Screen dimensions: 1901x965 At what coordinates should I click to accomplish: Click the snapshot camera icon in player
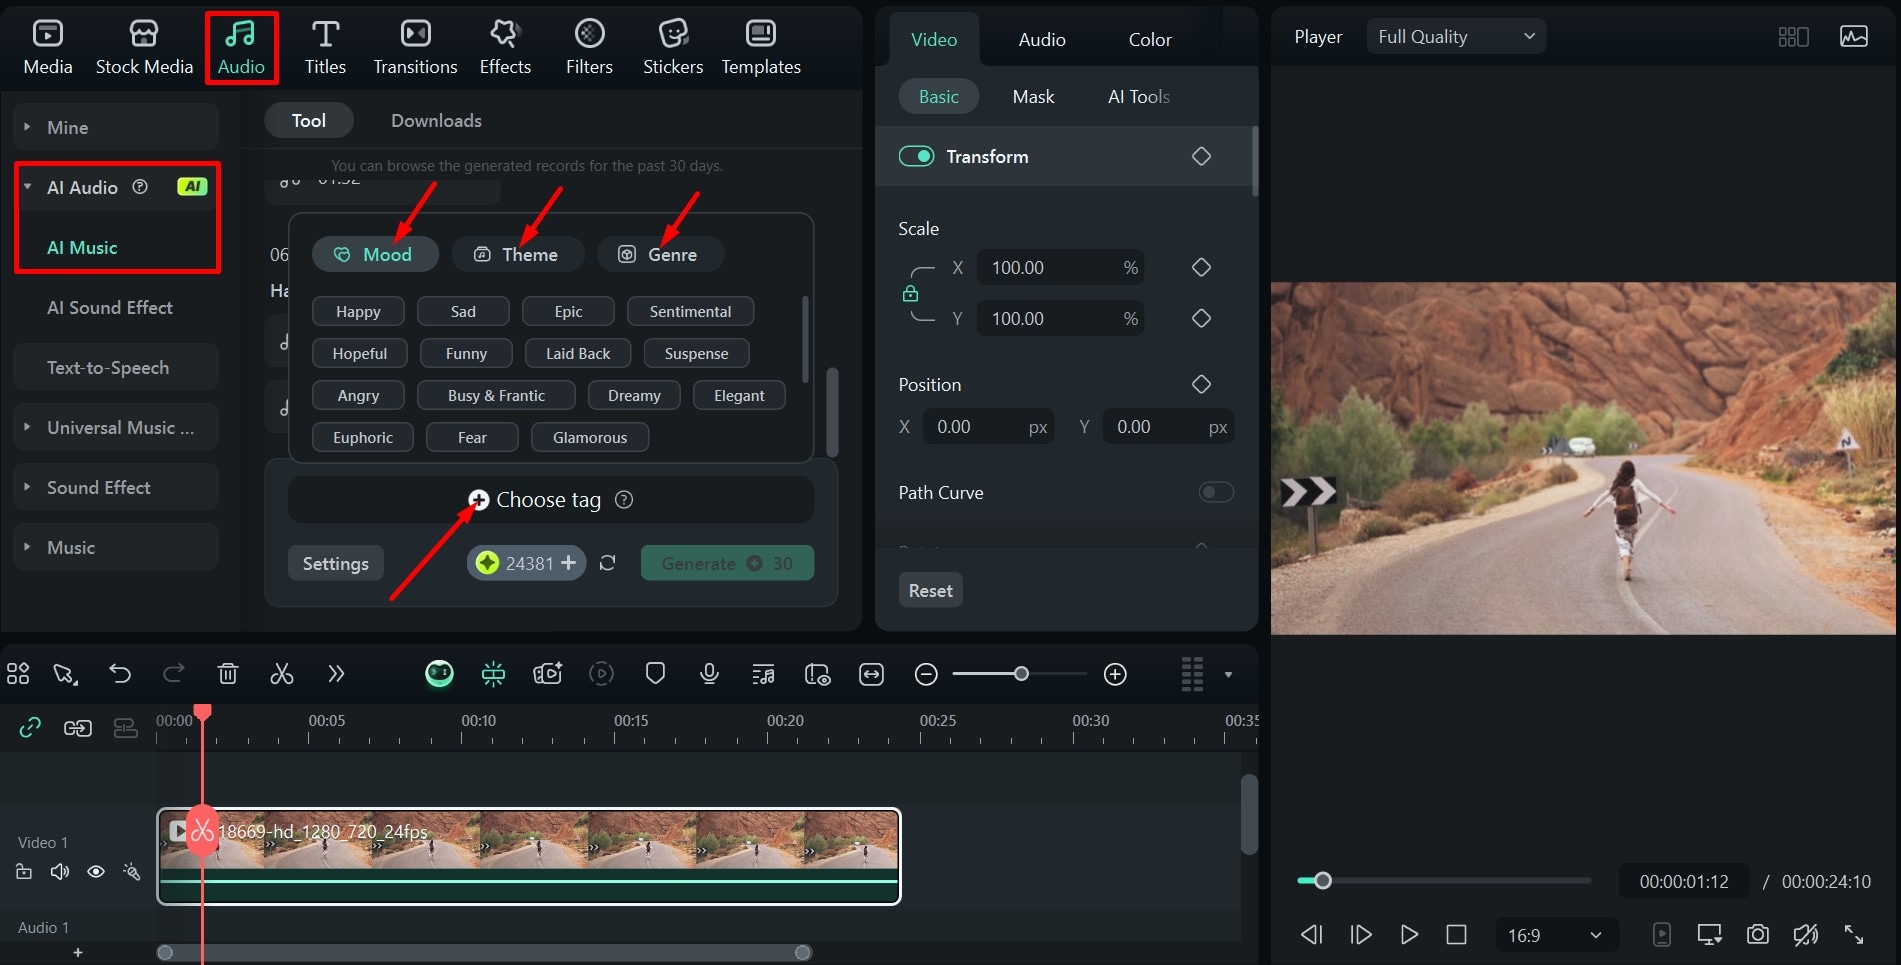click(x=1757, y=935)
